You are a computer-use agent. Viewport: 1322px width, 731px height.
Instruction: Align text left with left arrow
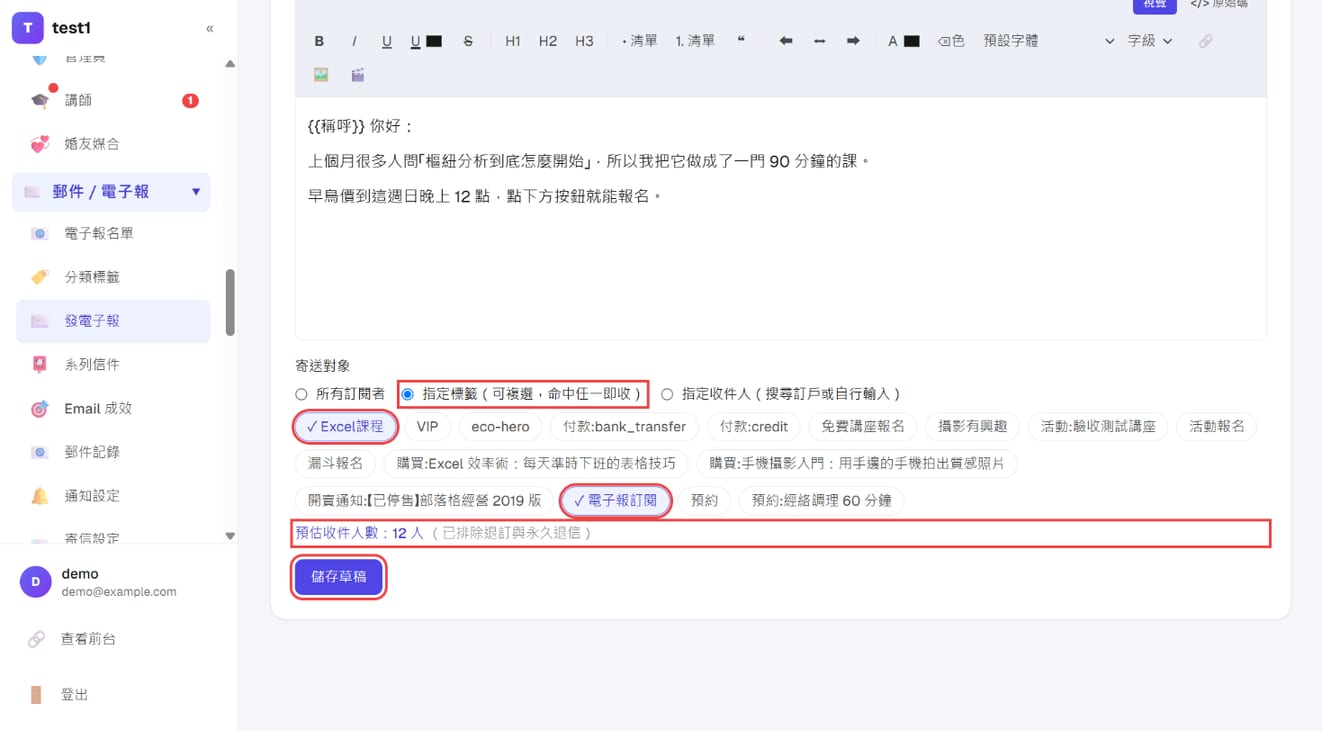(786, 41)
